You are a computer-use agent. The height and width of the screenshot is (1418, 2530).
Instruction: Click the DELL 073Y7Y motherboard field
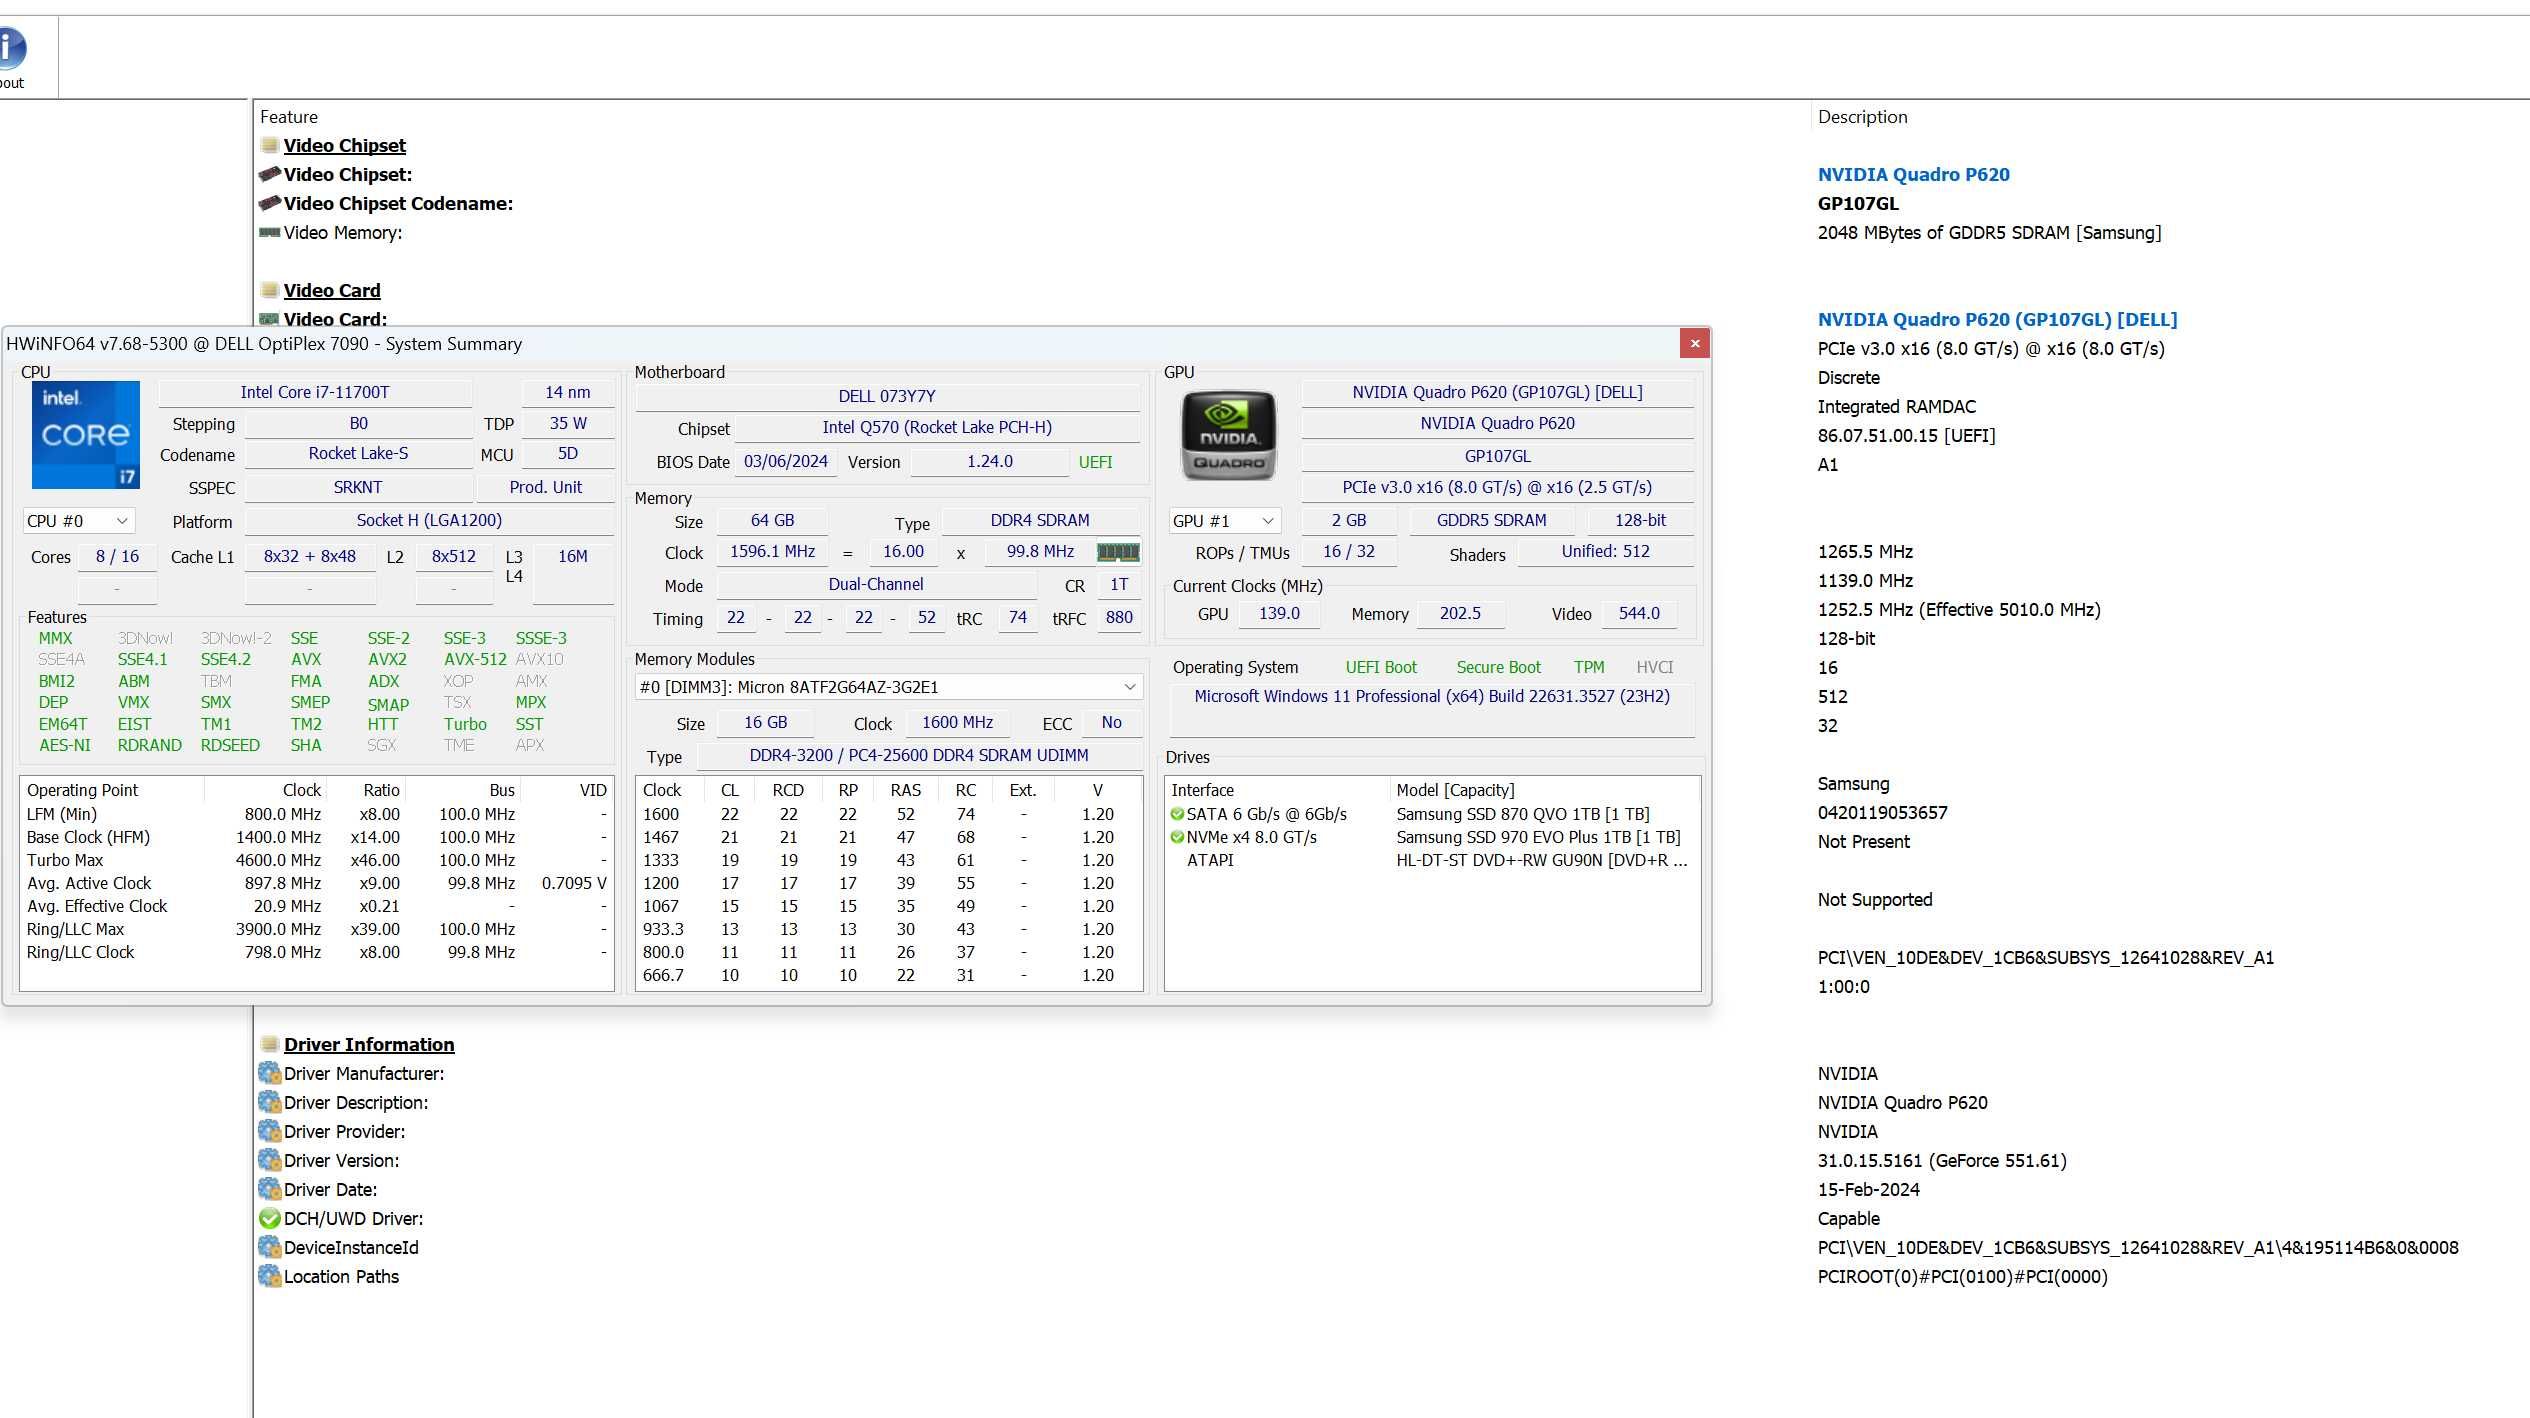(x=887, y=396)
